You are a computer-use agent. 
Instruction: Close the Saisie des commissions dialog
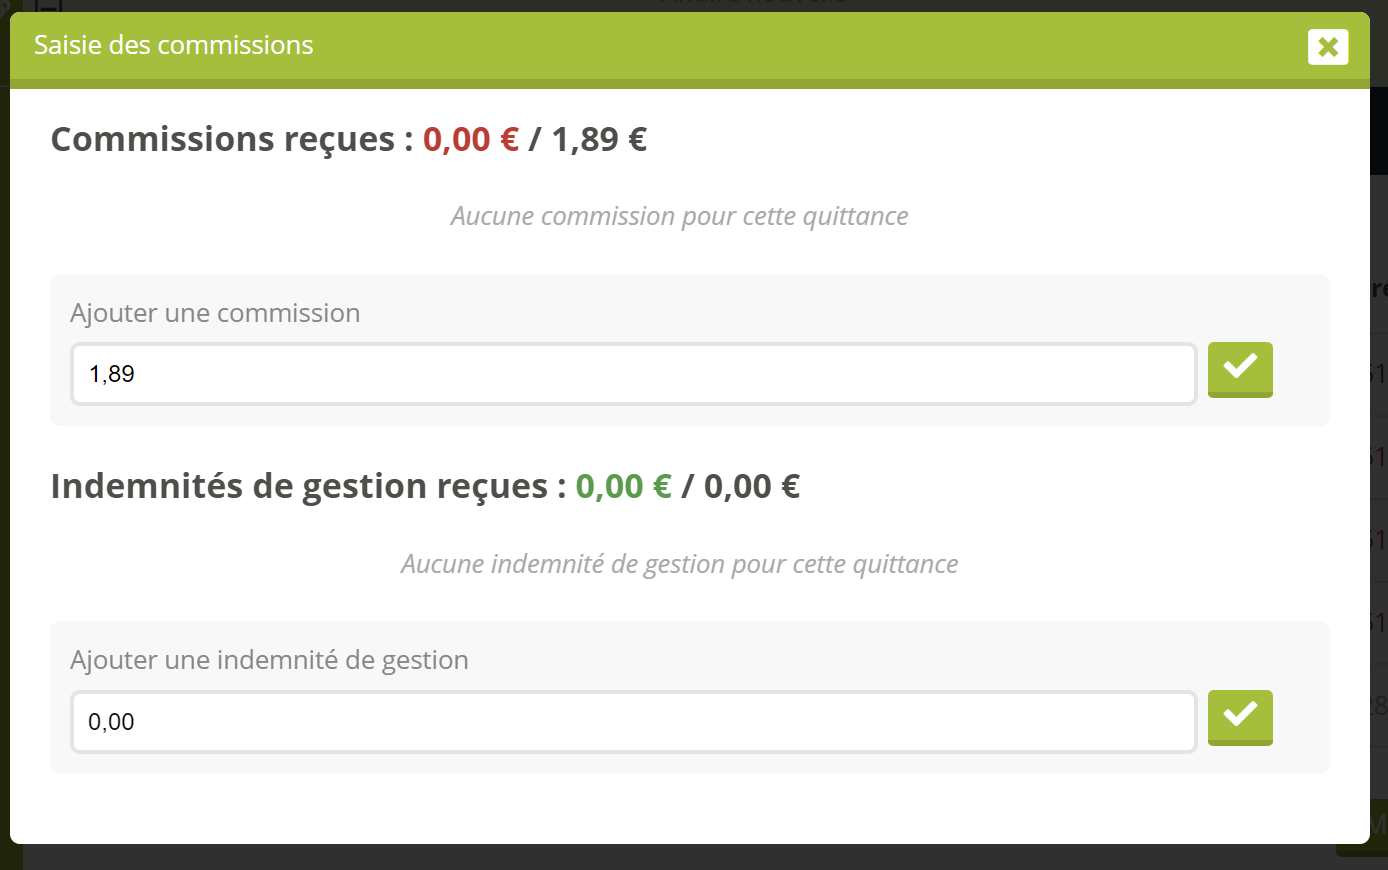tap(1328, 47)
